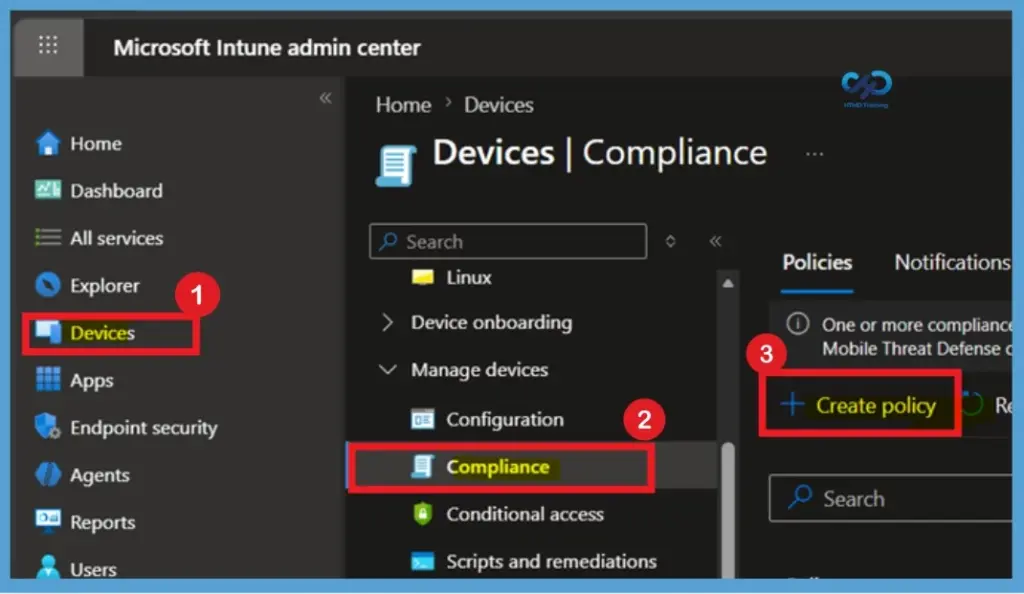
Task: Click the Conditional access shield icon
Action: (x=423, y=514)
